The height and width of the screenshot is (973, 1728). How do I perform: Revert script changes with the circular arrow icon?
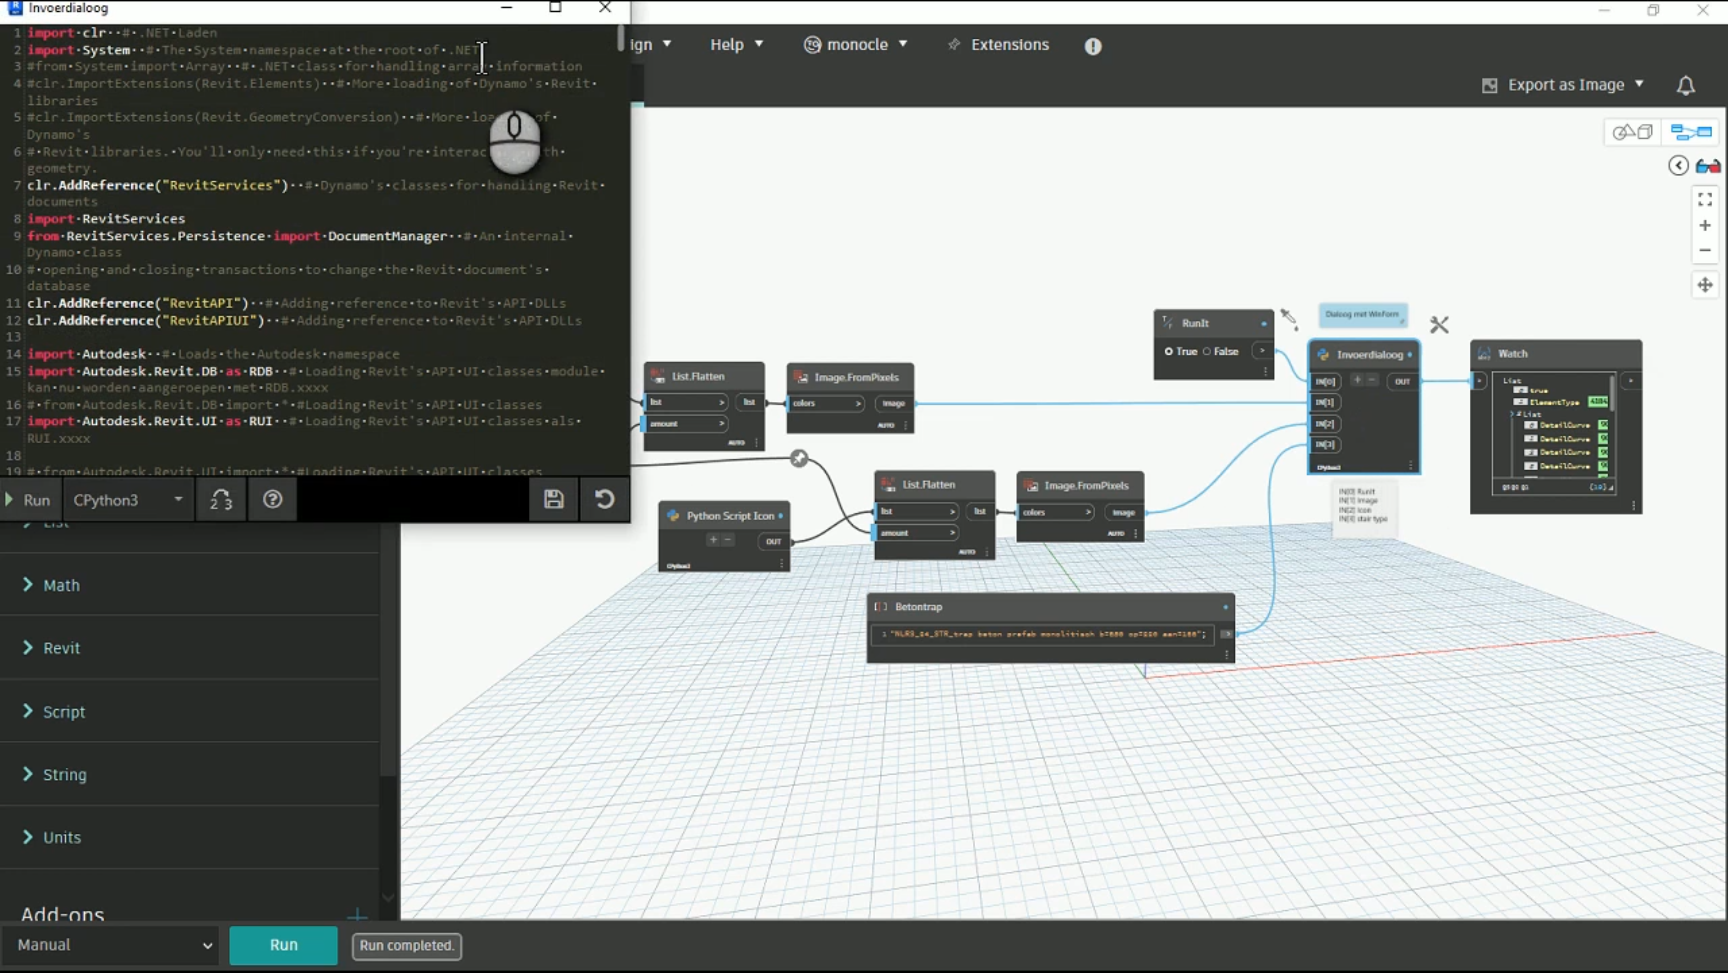(x=604, y=499)
